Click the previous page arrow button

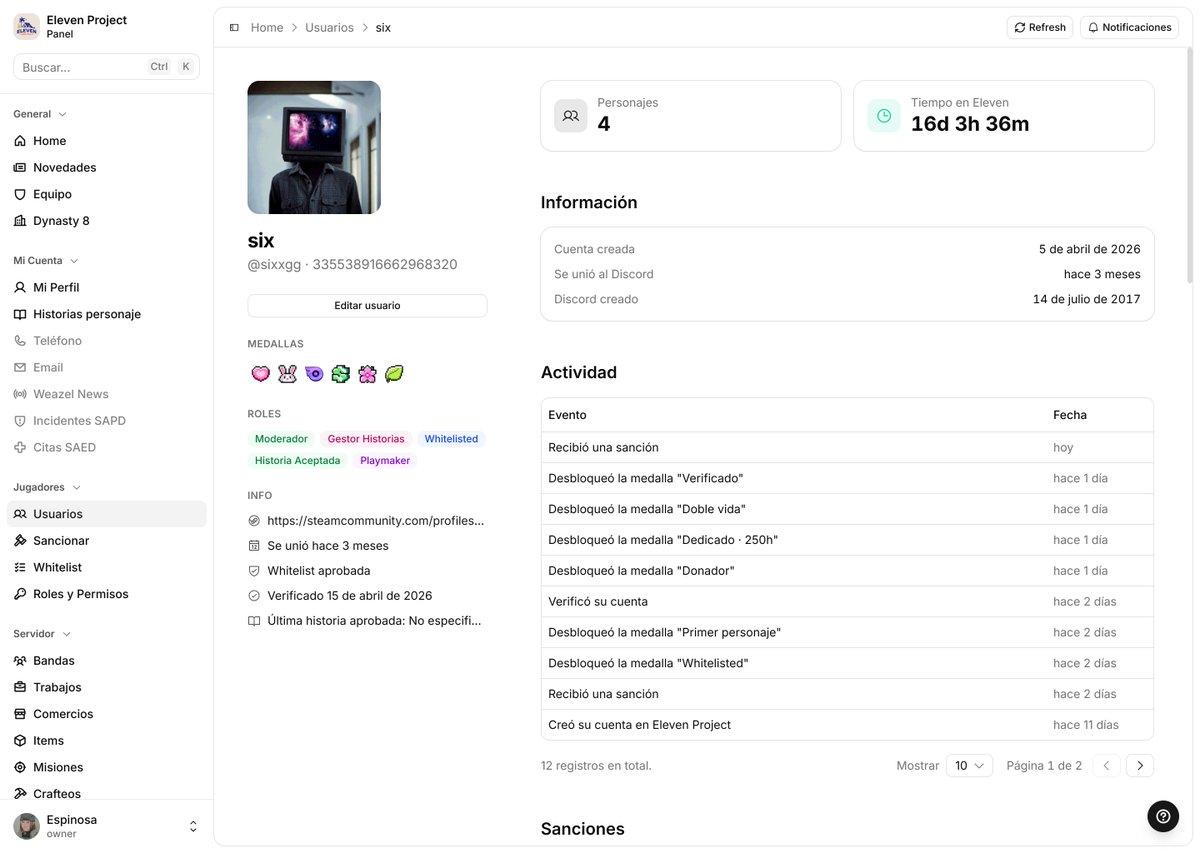pyautogui.click(x=1106, y=766)
